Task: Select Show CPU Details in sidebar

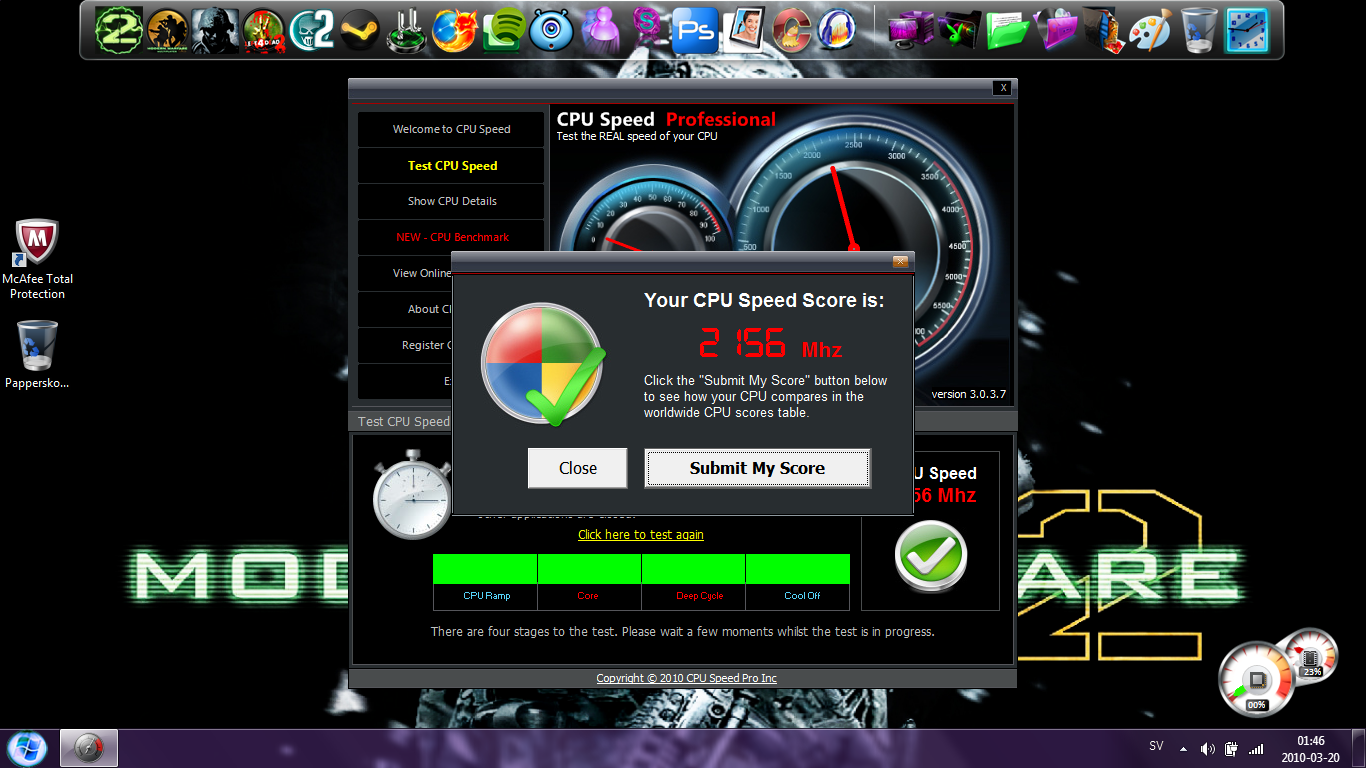Action: [451, 201]
